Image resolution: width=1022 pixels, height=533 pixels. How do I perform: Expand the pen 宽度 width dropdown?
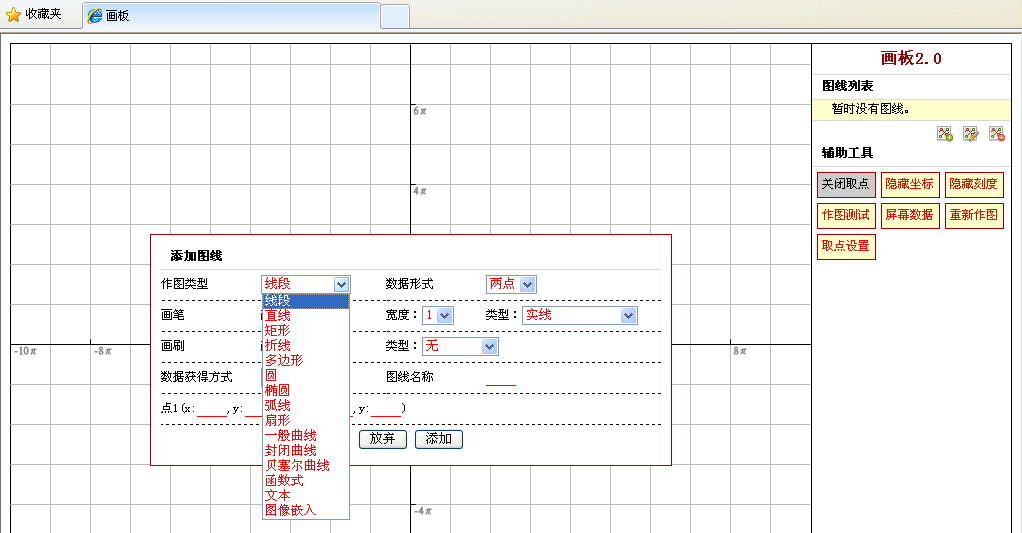pyautogui.click(x=438, y=315)
